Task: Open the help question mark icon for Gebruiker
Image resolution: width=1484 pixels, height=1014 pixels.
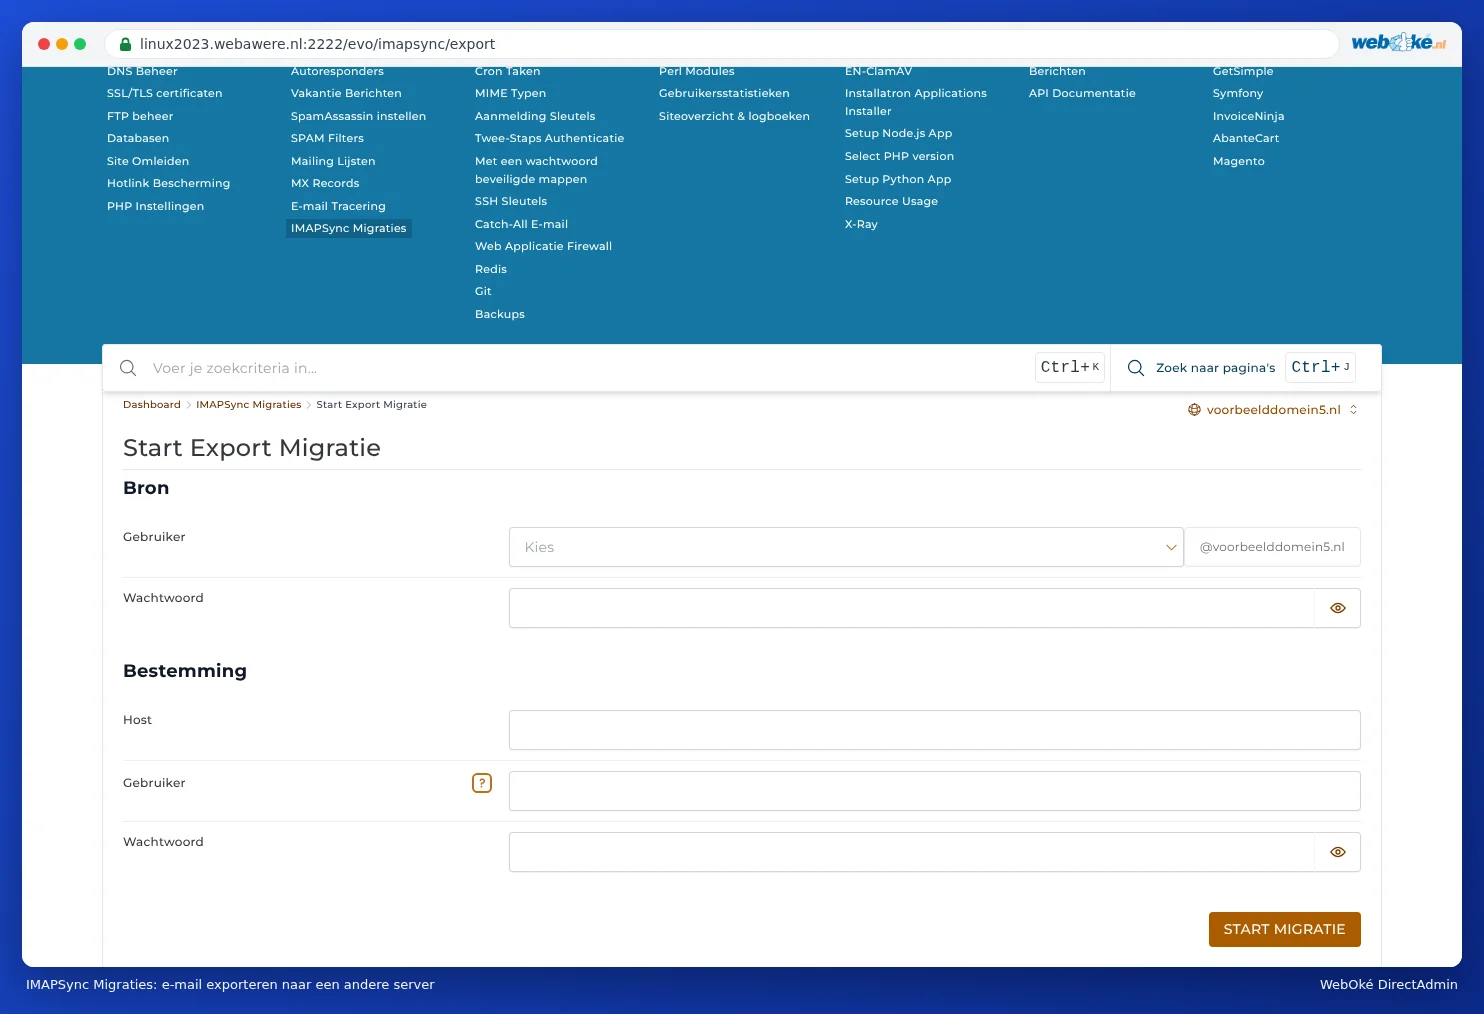Action: pos(482,783)
